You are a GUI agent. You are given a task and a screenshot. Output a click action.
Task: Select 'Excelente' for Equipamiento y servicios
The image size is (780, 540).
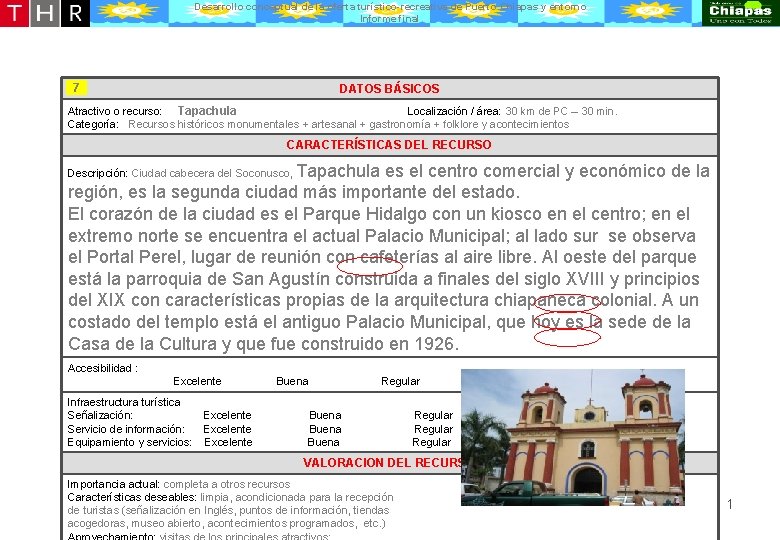point(228,443)
